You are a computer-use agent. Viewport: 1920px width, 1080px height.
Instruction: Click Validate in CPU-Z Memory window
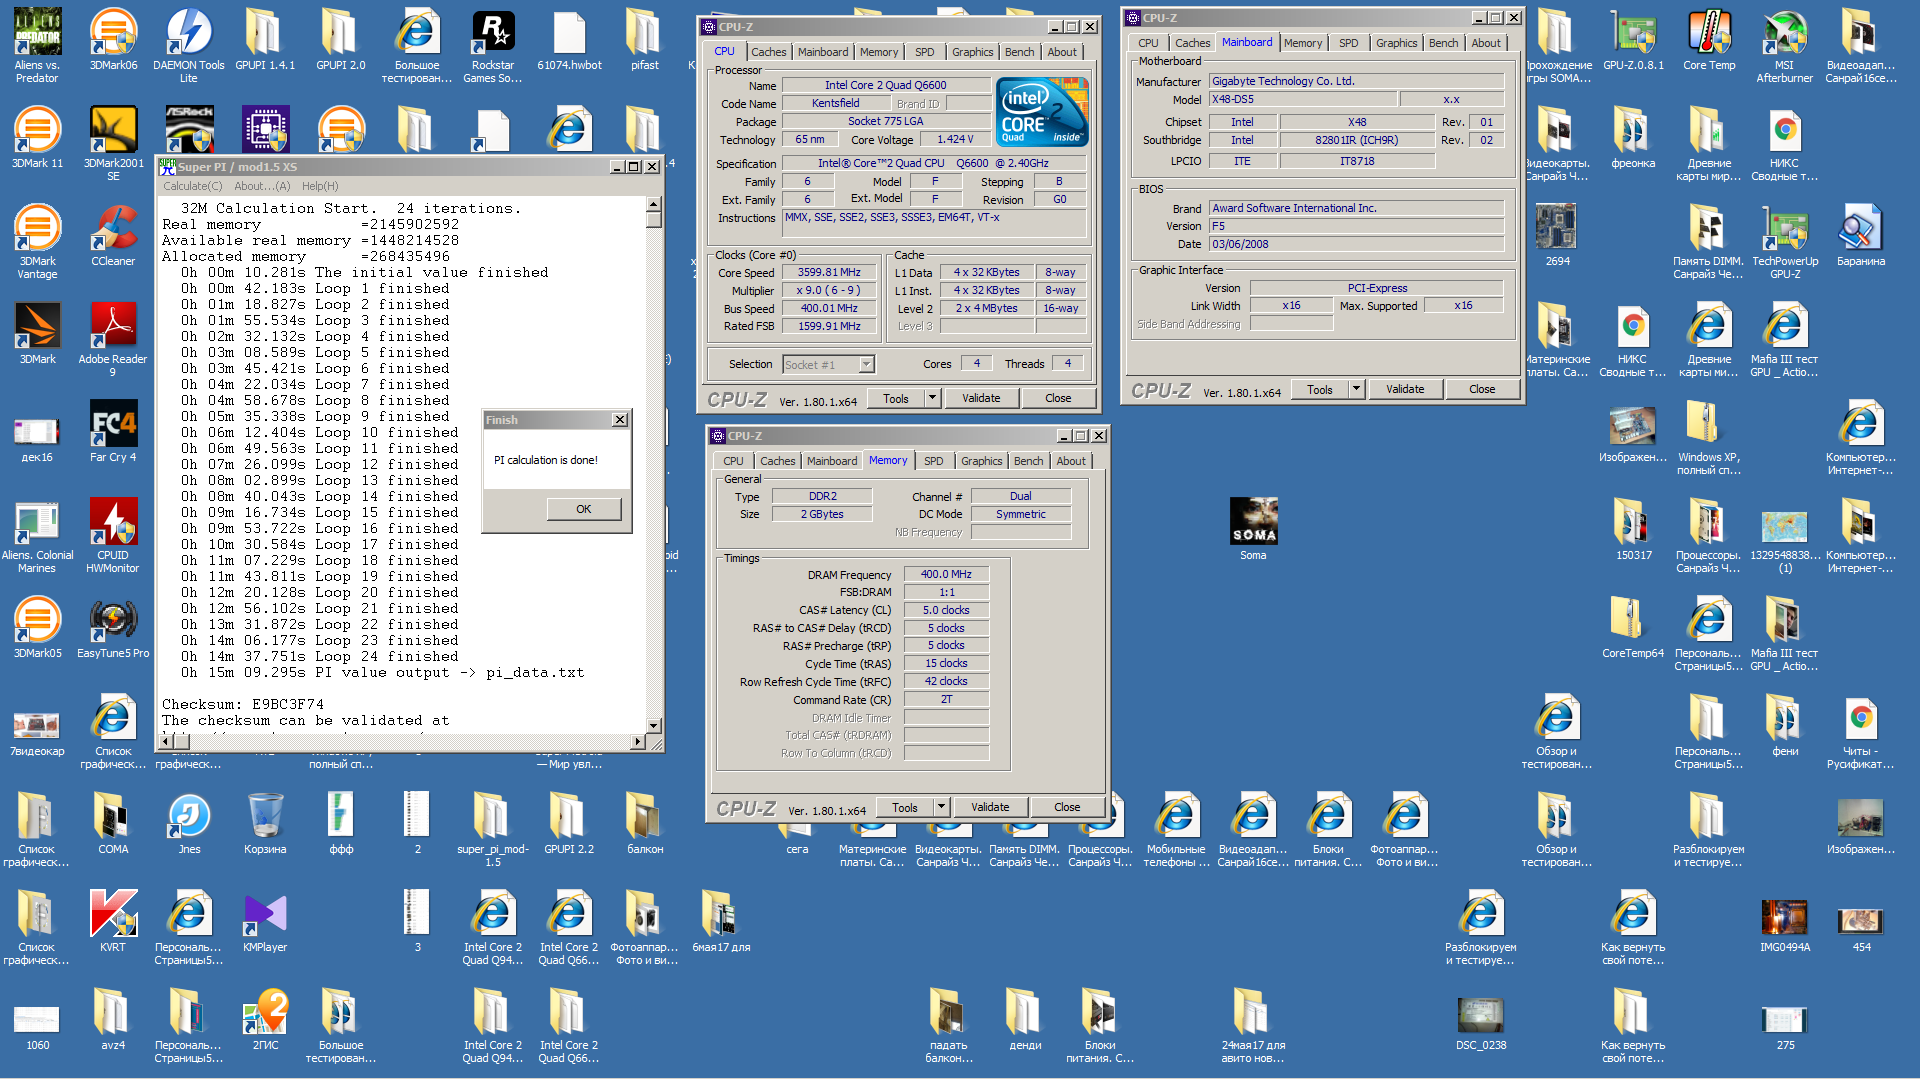click(x=990, y=807)
